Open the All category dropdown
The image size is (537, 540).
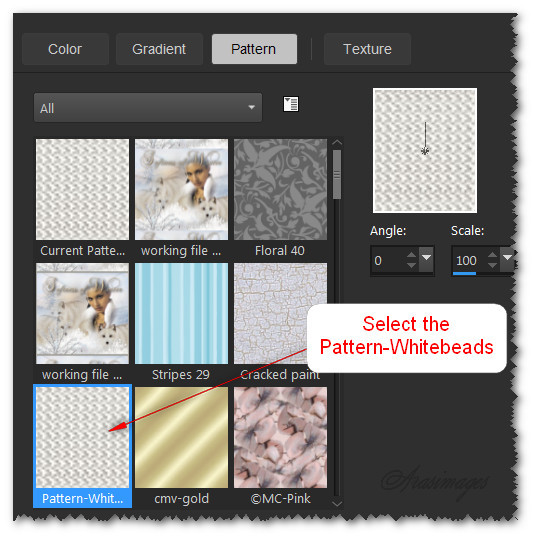point(148,107)
